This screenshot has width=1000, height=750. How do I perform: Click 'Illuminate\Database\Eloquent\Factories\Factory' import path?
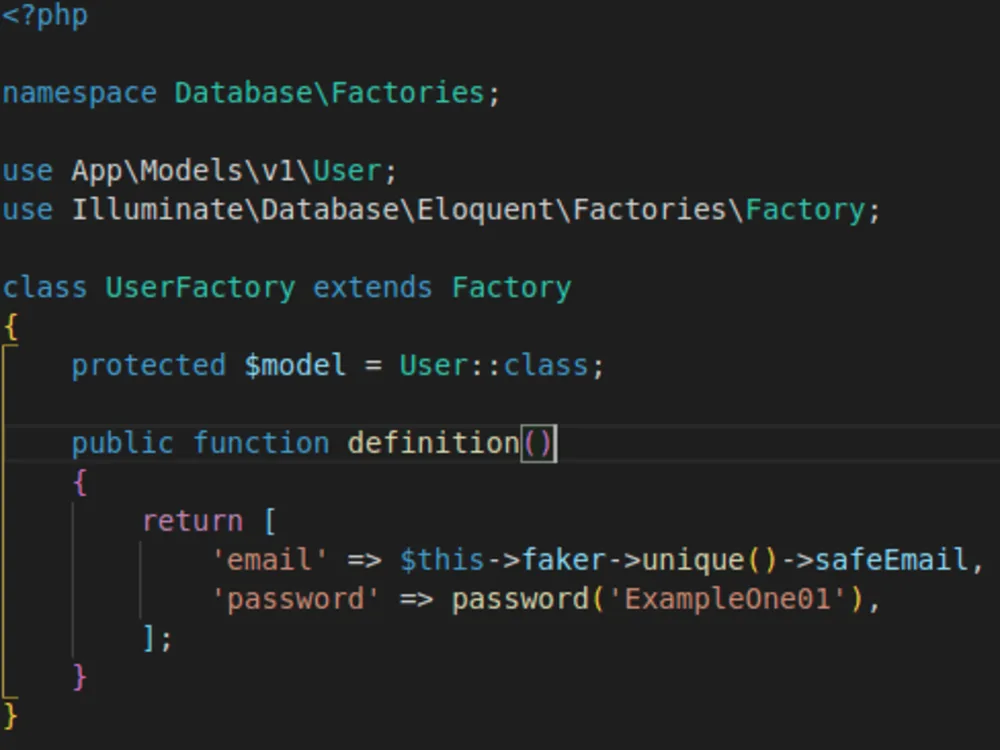(469, 210)
